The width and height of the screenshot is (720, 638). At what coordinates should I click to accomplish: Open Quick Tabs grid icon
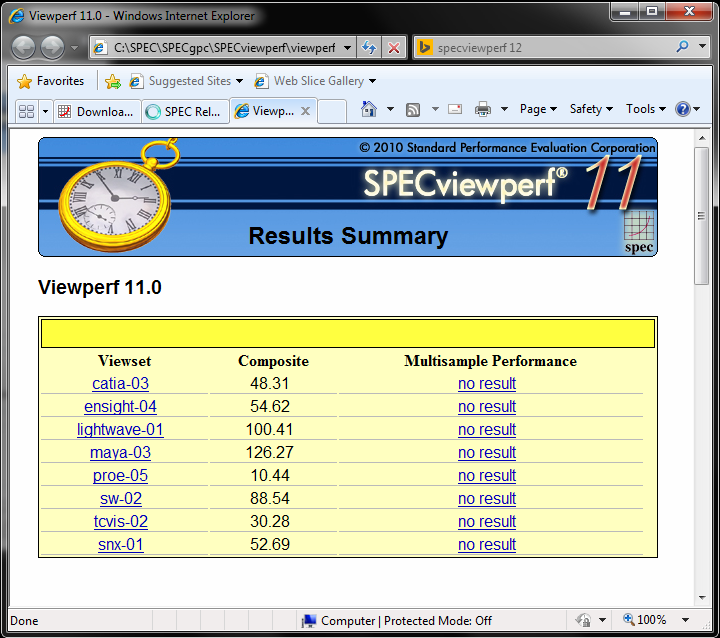click(x=27, y=111)
